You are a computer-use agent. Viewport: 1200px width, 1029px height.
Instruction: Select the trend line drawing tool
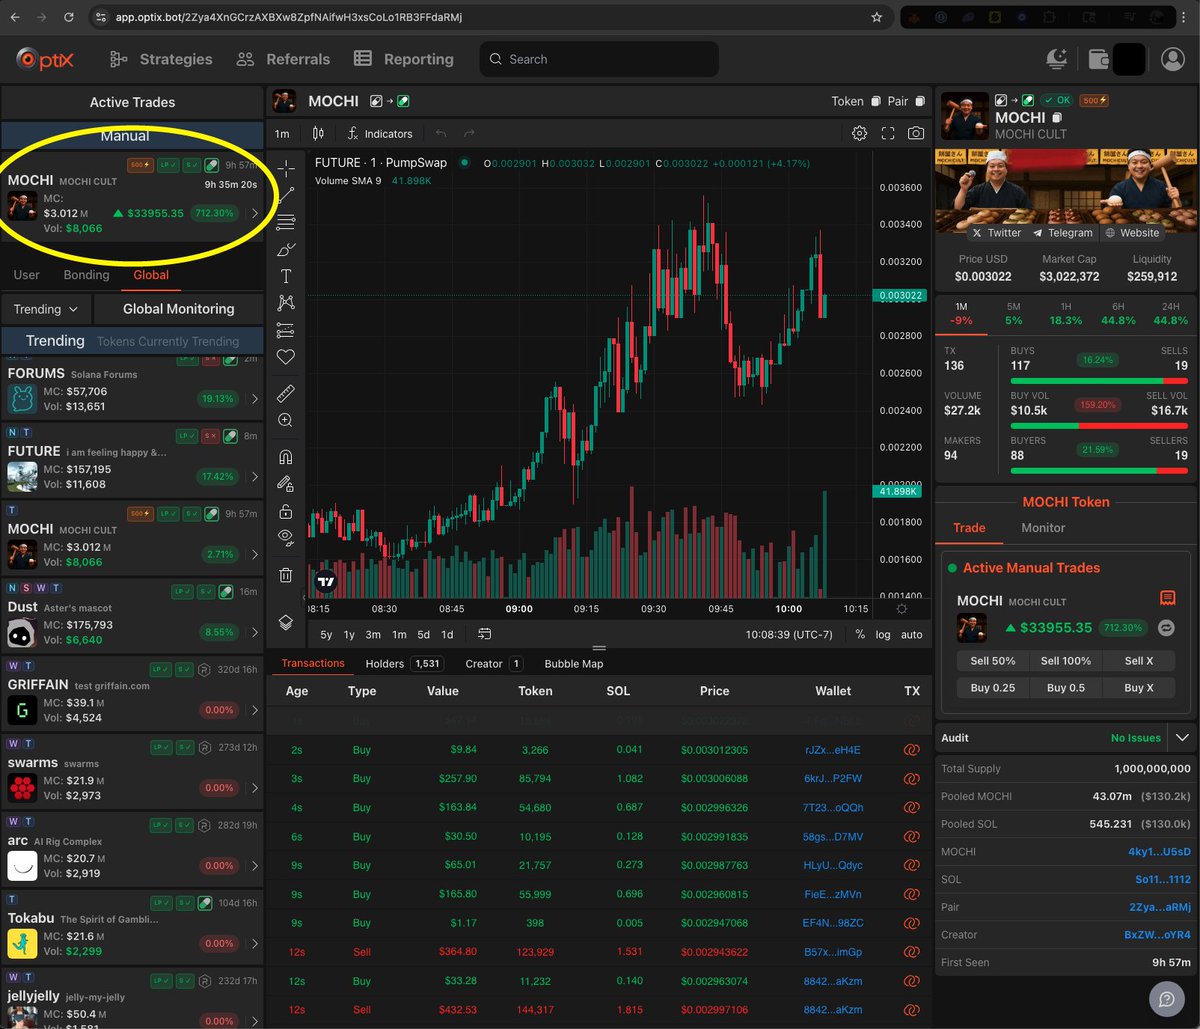tap(286, 195)
